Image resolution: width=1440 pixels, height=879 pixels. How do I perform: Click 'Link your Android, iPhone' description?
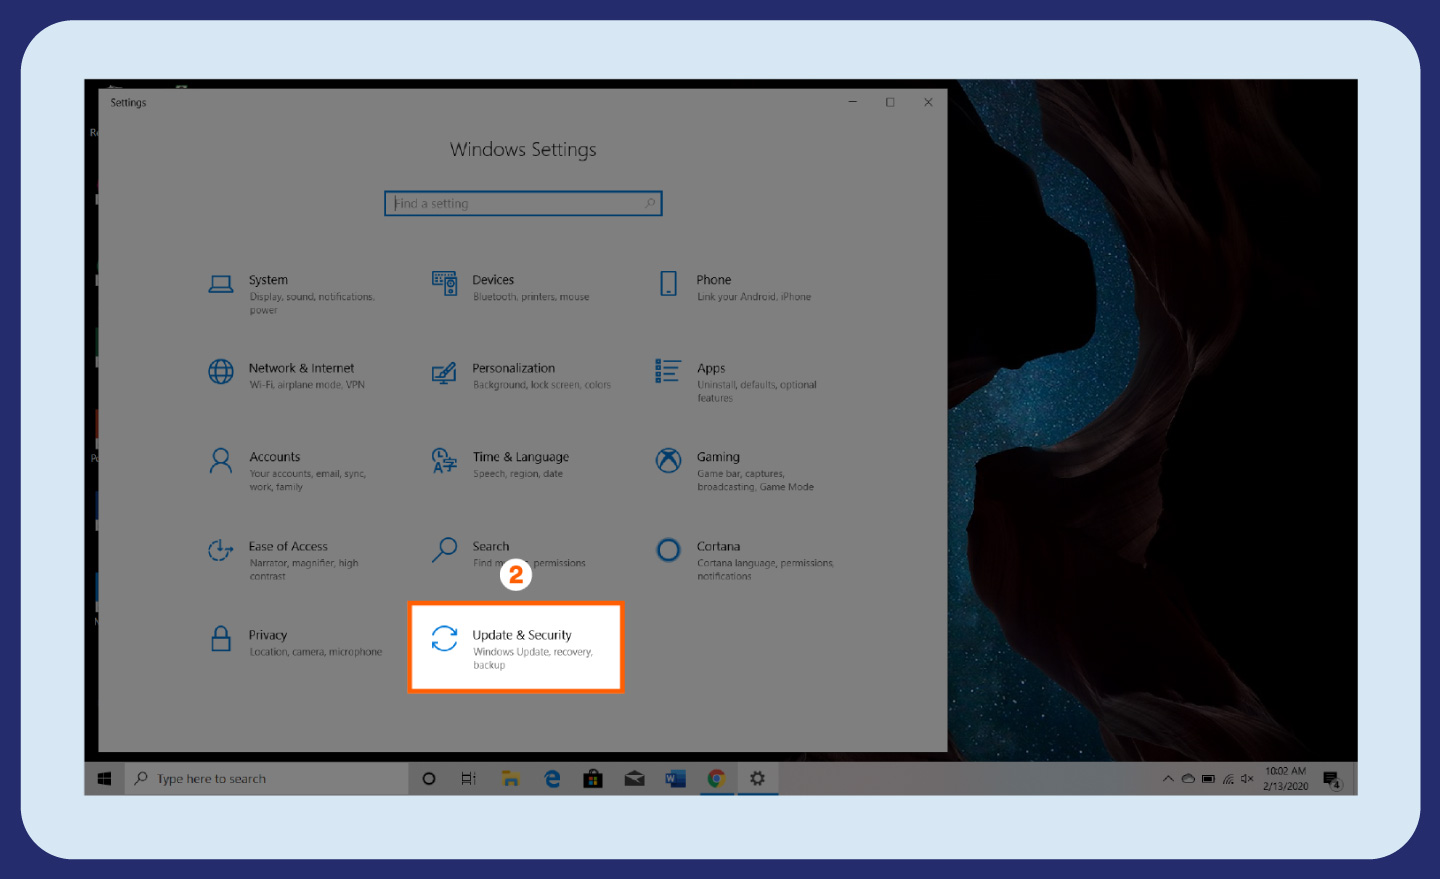pos(754,297)
